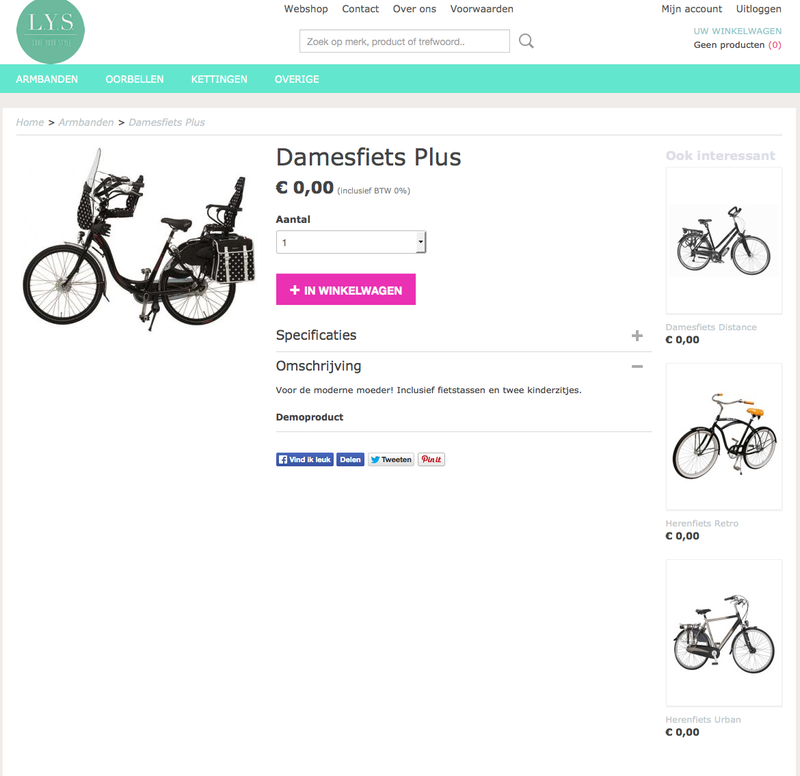Click the Pinterest Pin it button

431,459
